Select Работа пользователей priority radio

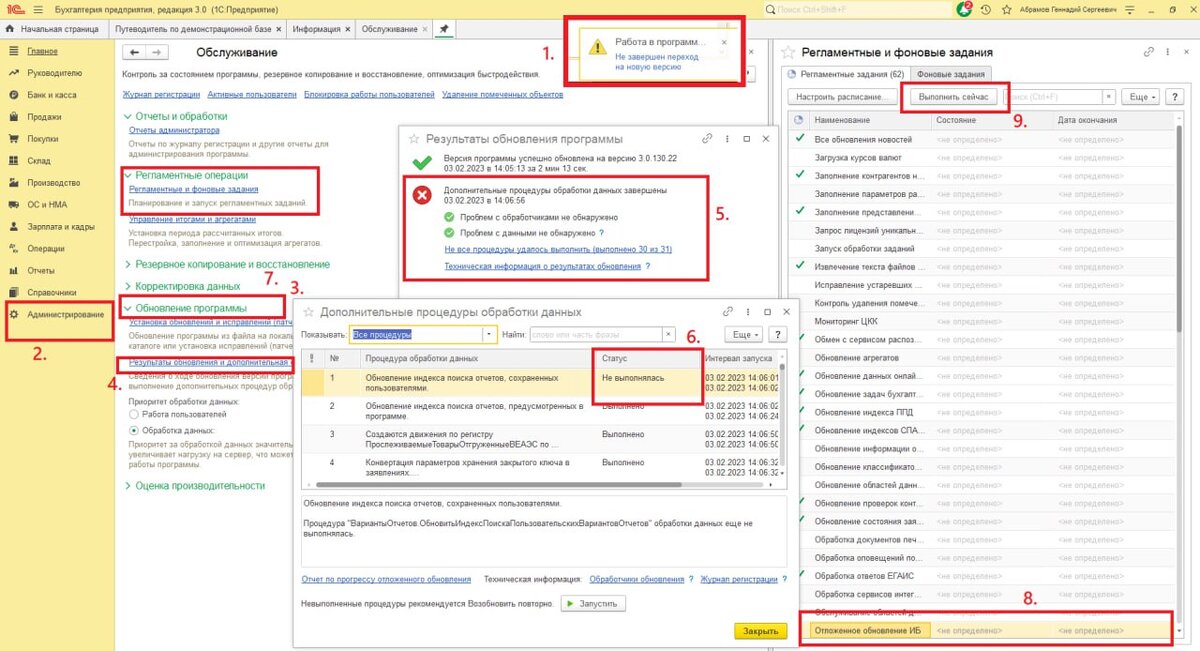click(x=134, y=414)
